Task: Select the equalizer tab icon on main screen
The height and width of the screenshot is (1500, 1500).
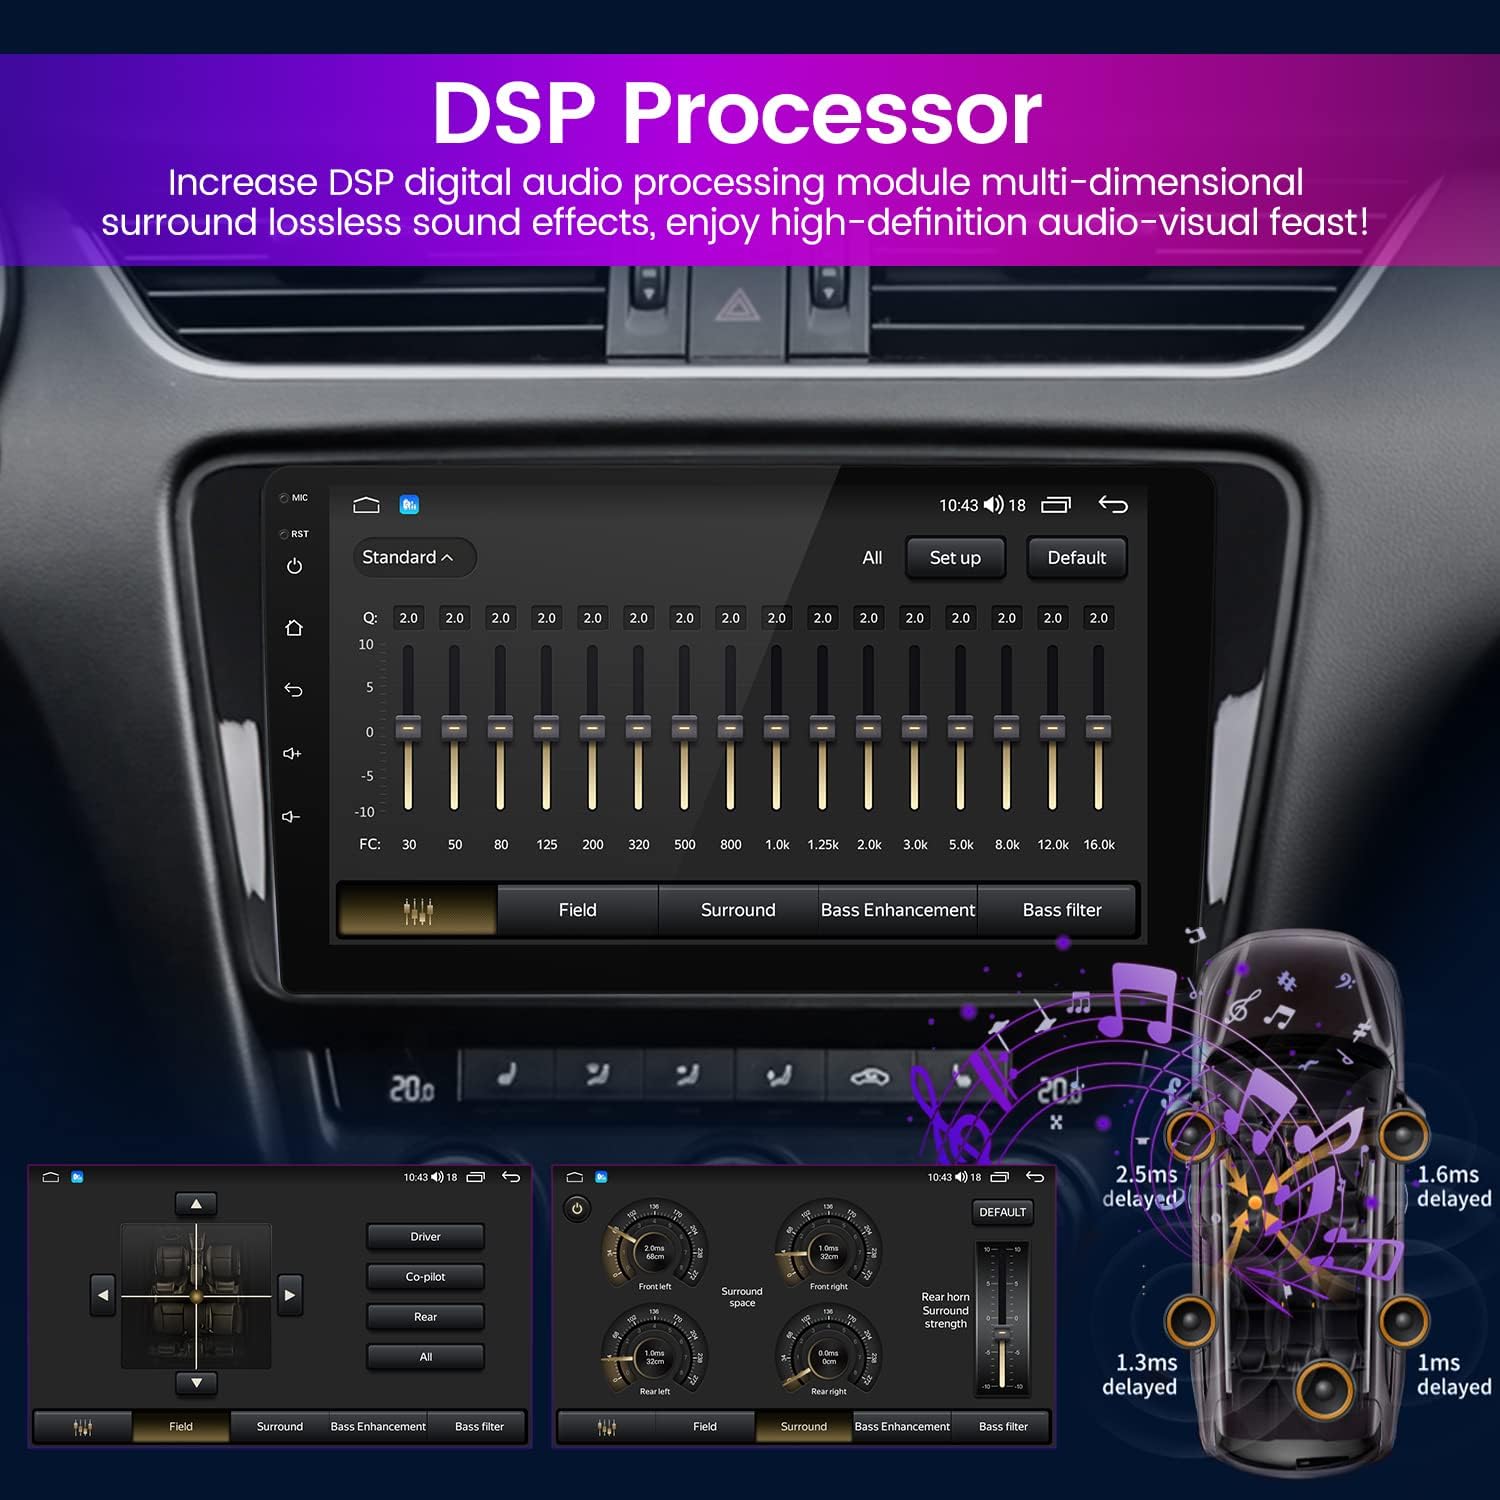Action: [x=417, y=910]
